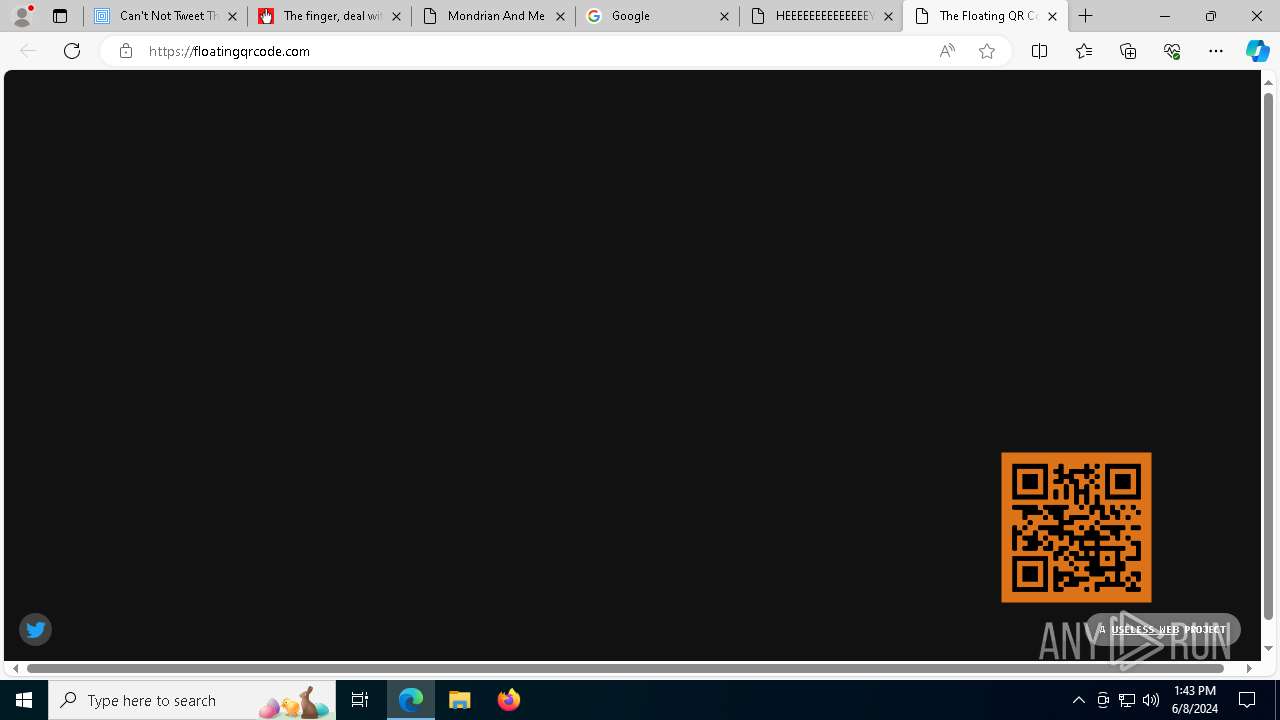Switch to the Can't Not Tweet This tab
Viewport: 1280px width, 720px height.
point(166,16)
